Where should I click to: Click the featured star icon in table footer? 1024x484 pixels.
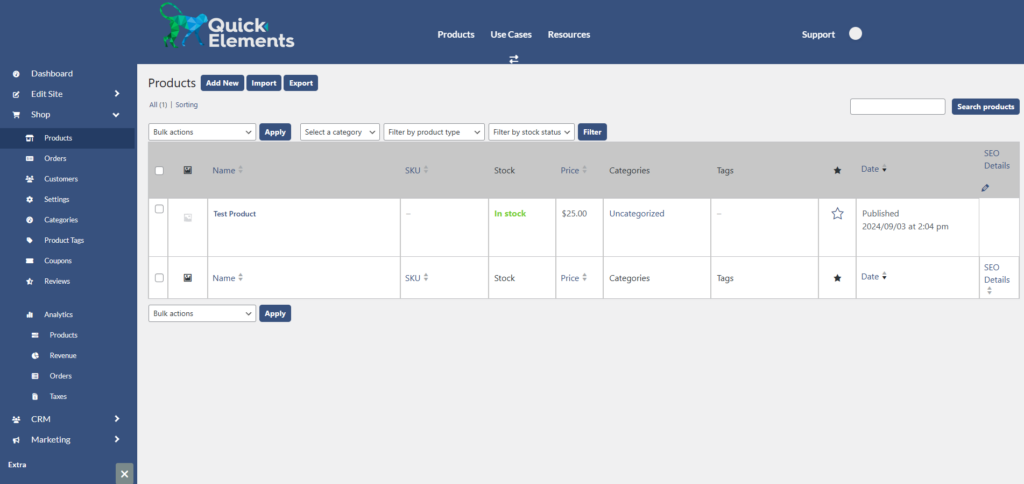click(837, 278)
